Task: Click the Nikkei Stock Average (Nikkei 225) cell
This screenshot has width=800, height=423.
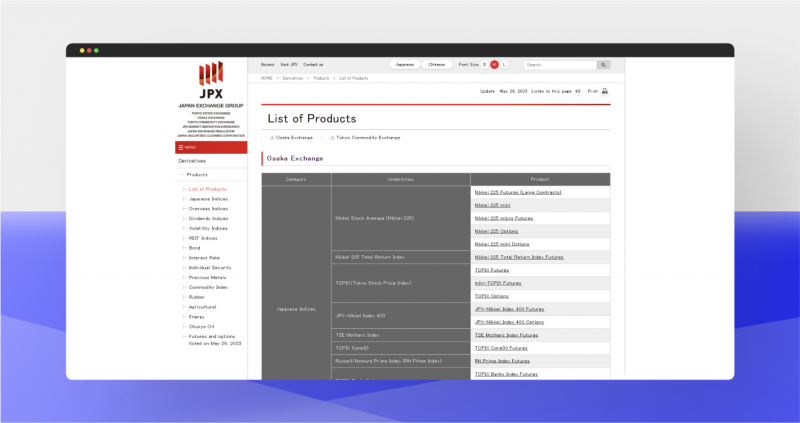Action: pos(401,218)
